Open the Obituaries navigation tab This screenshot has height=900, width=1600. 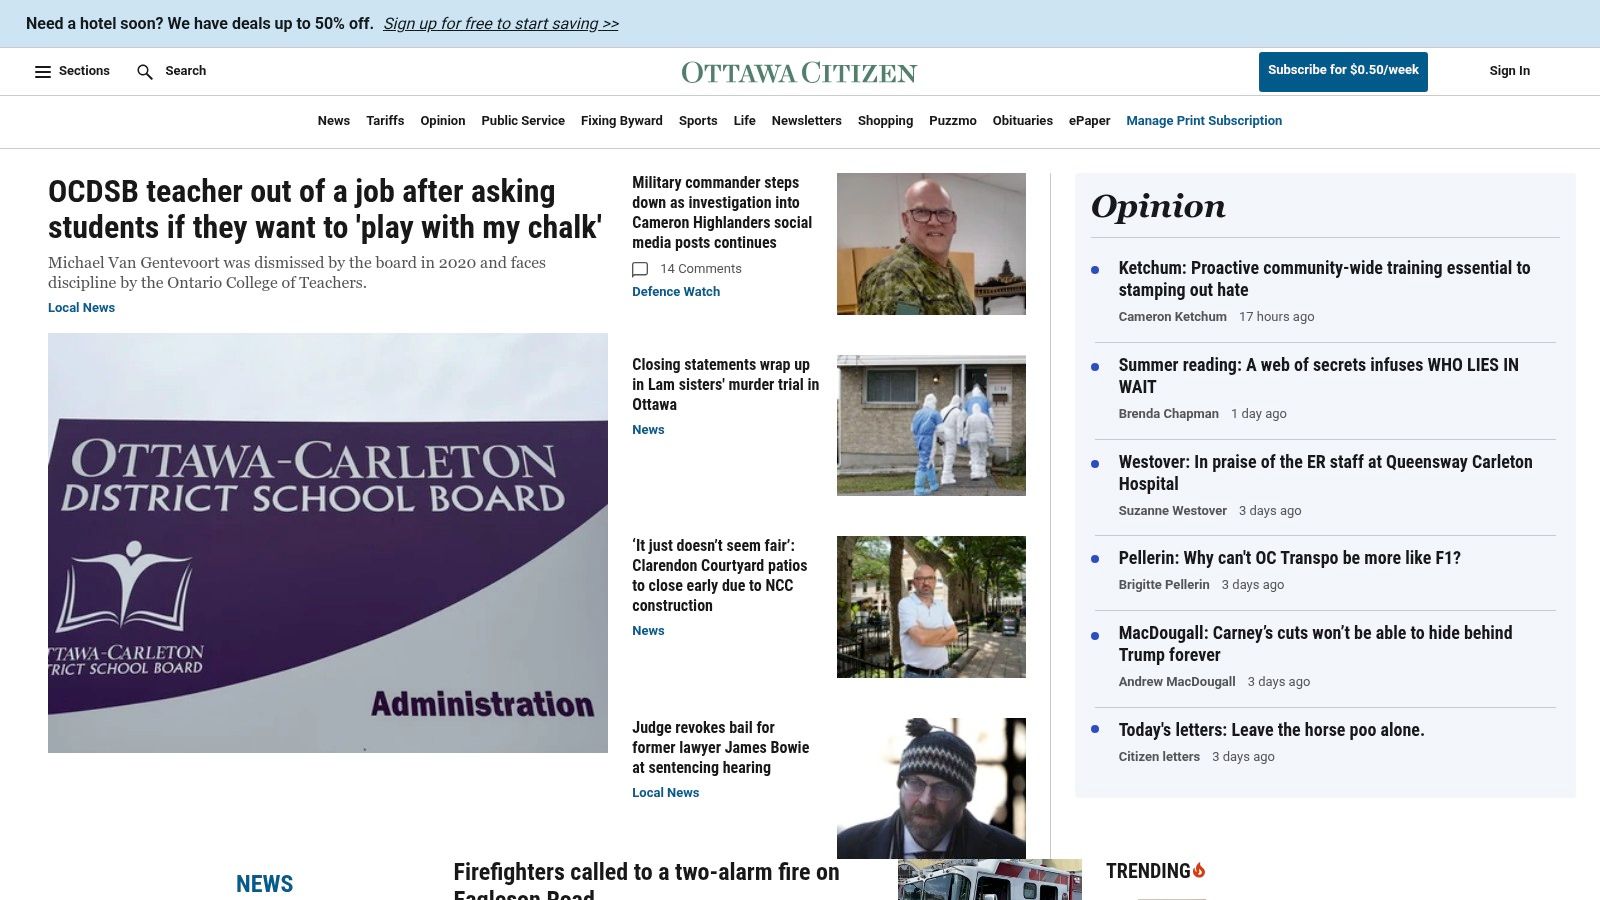click(x=1022, y=121)
